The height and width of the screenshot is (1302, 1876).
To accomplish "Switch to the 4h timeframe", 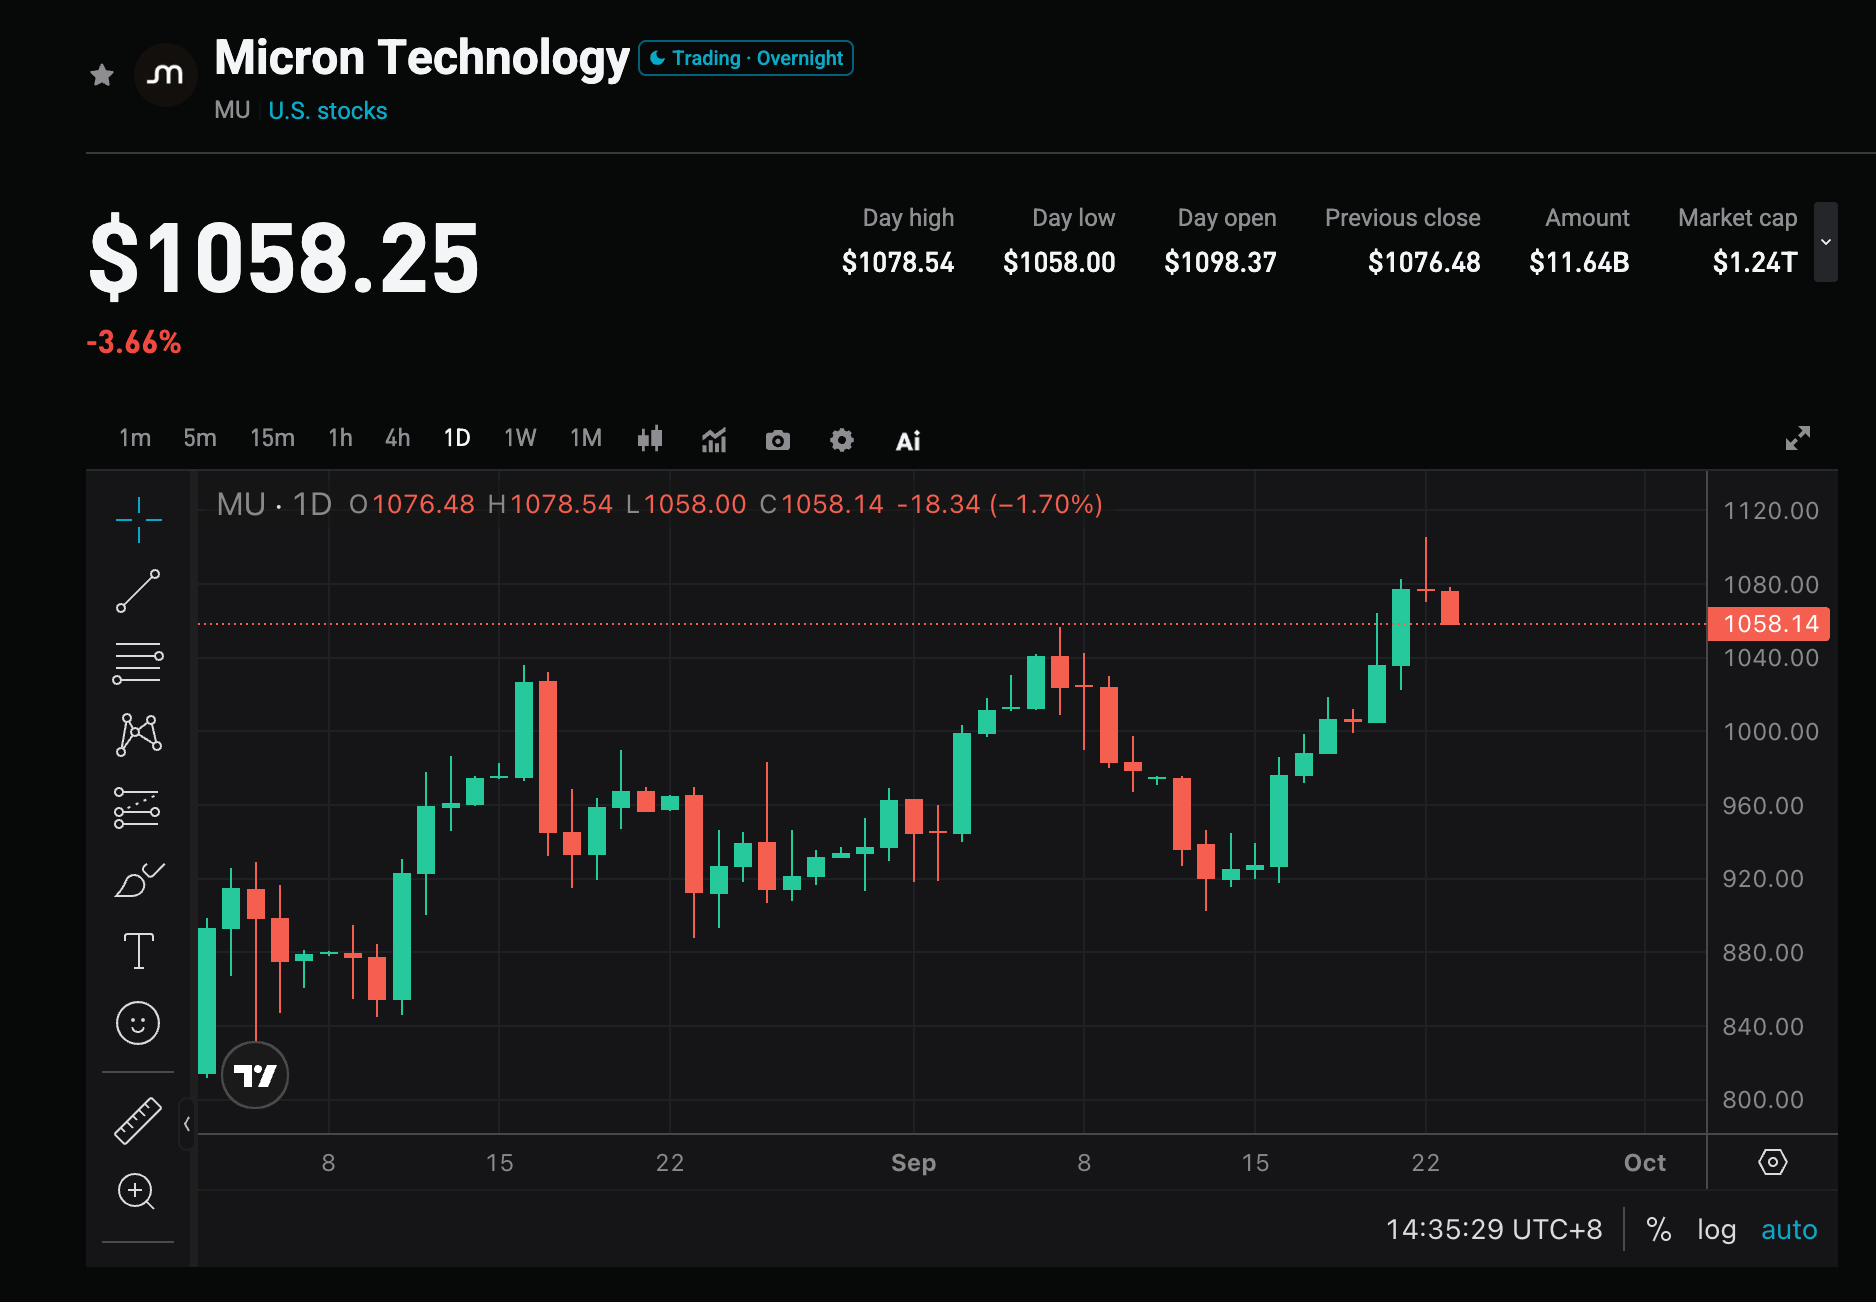I will click(398, 438).
